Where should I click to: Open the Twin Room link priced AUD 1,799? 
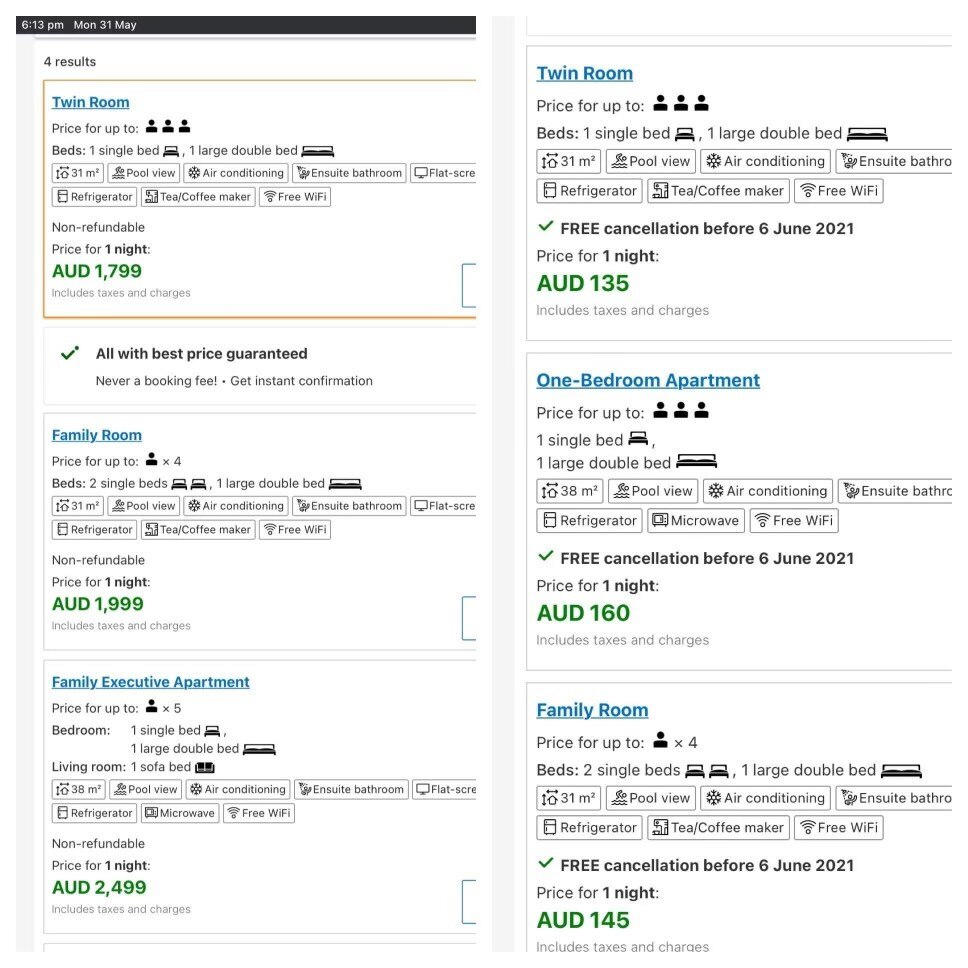[x=90, y=102]
